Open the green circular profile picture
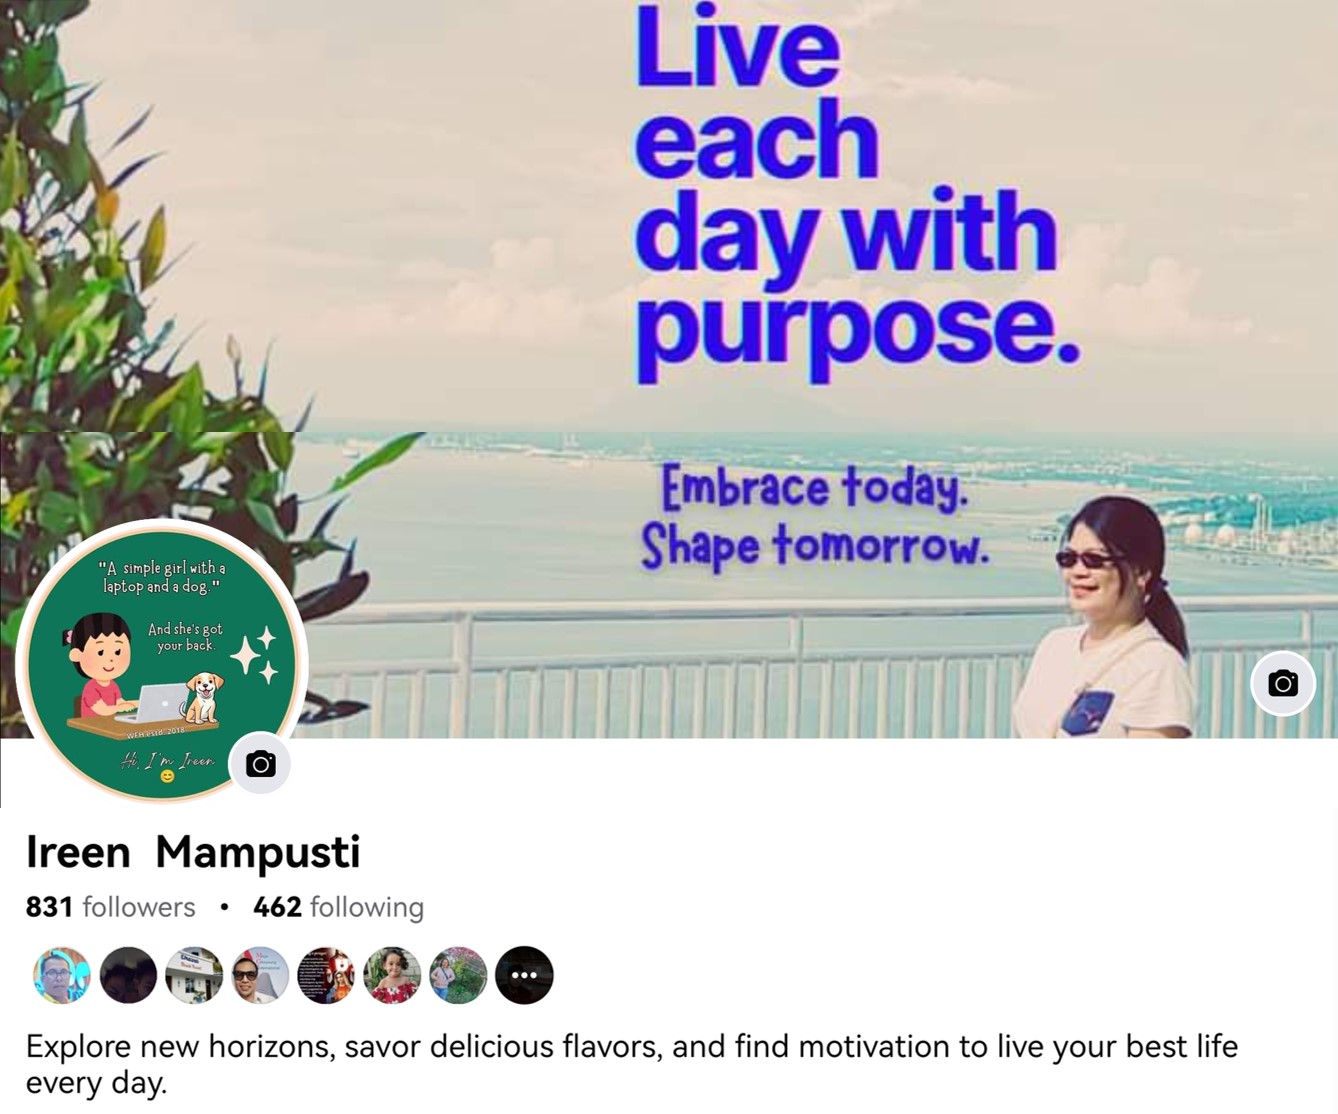1338x1114 pixels. point(162,662)
